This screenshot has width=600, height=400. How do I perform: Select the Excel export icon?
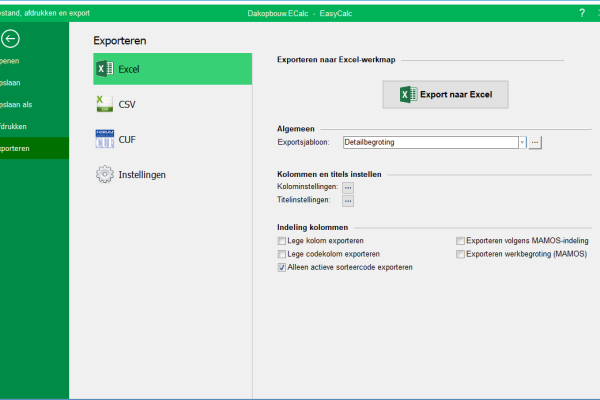[105, 70]
